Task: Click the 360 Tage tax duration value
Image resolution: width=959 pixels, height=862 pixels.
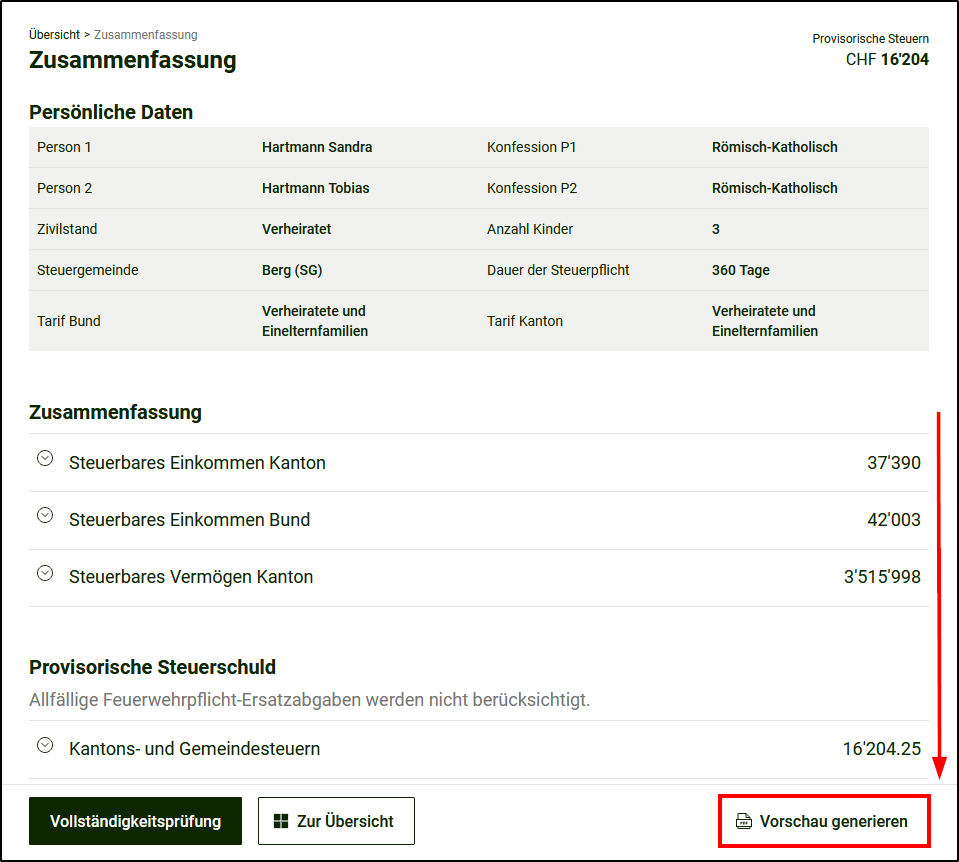Action: click(740, 270)
